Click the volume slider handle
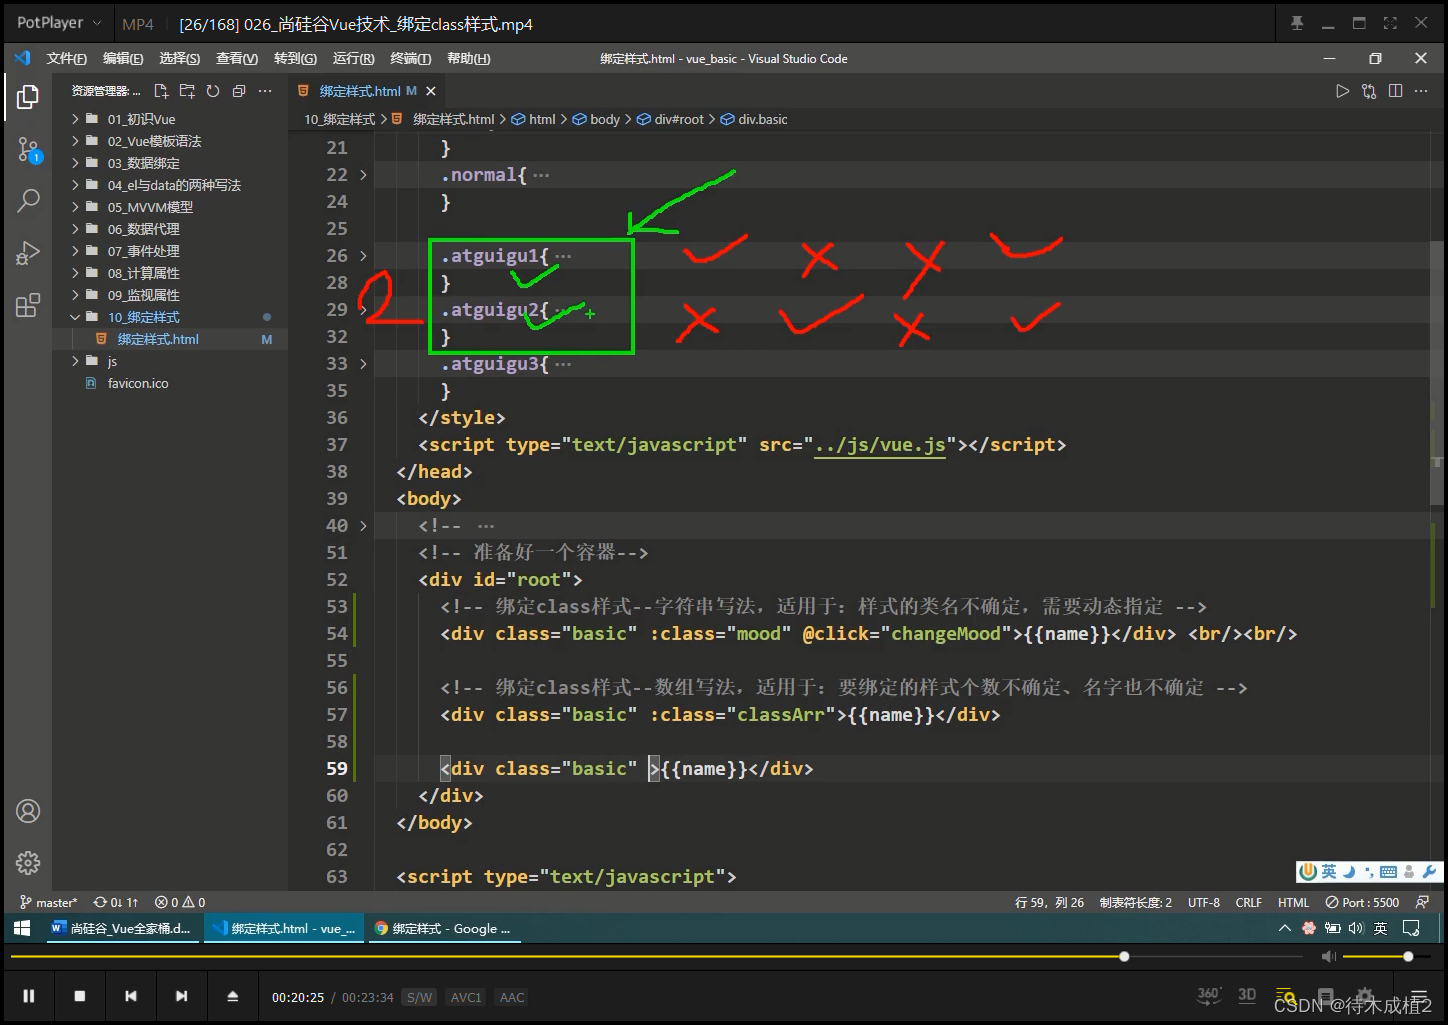Viewport: 1448px width, 1025px height. [x=1408, y=957]
